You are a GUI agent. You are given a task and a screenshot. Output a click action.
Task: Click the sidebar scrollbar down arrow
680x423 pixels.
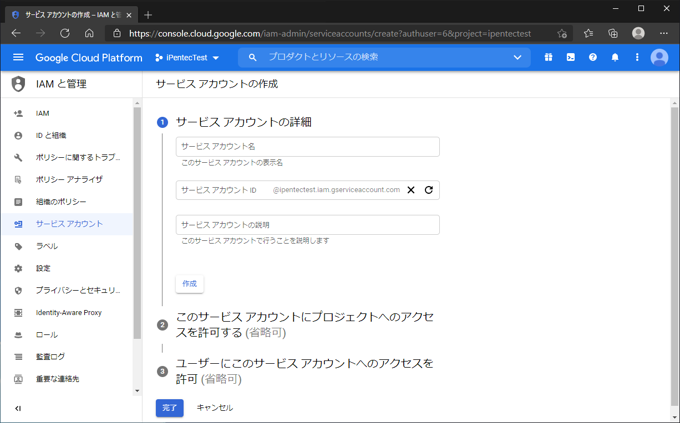point(137,390)
